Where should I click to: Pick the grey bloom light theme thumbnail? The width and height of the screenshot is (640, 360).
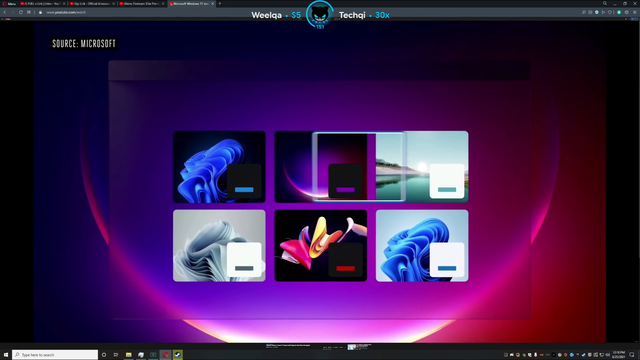click(219, 246)
